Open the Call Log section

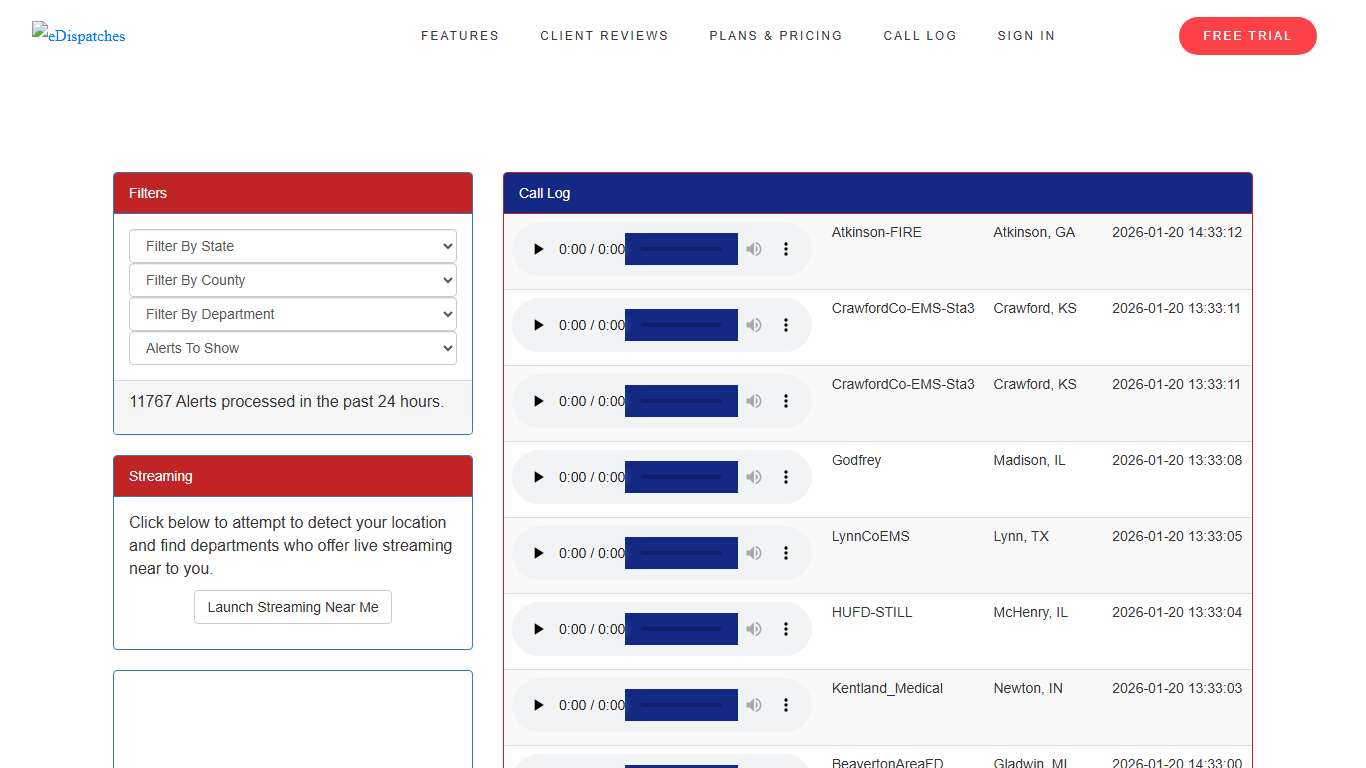920,35
